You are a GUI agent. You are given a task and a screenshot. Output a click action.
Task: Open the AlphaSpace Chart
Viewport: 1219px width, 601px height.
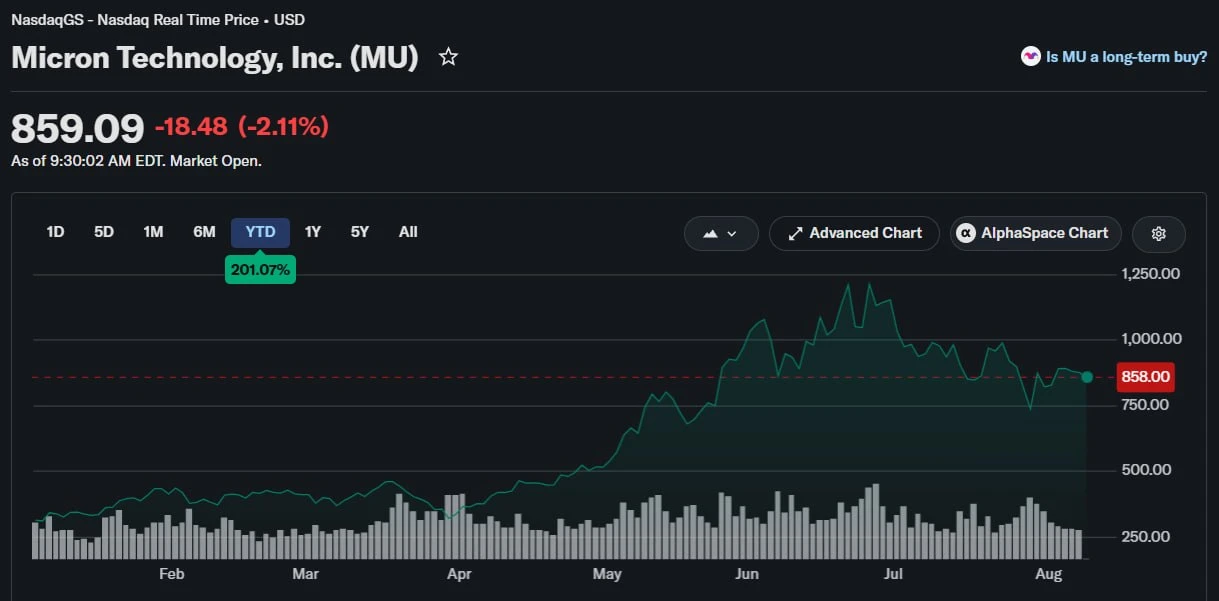(1036, 233)
